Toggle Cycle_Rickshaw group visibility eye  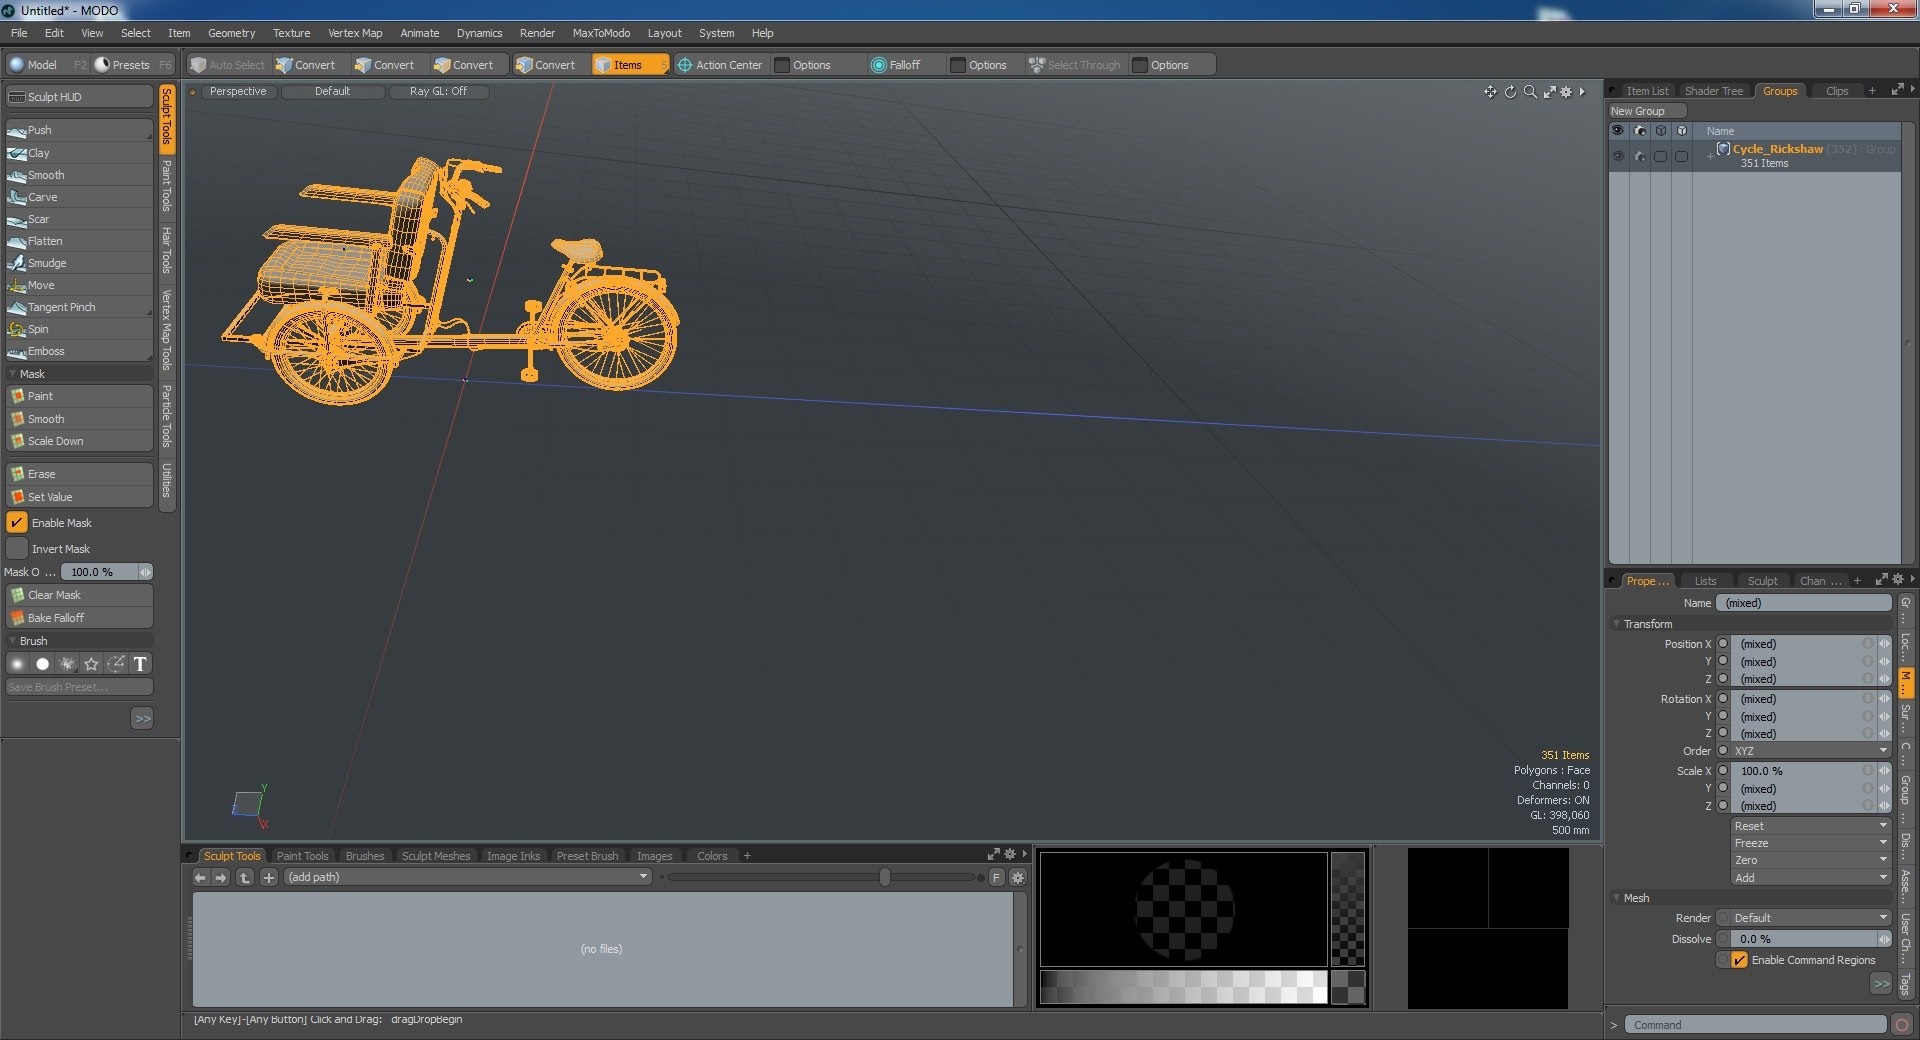(1618, 156)
